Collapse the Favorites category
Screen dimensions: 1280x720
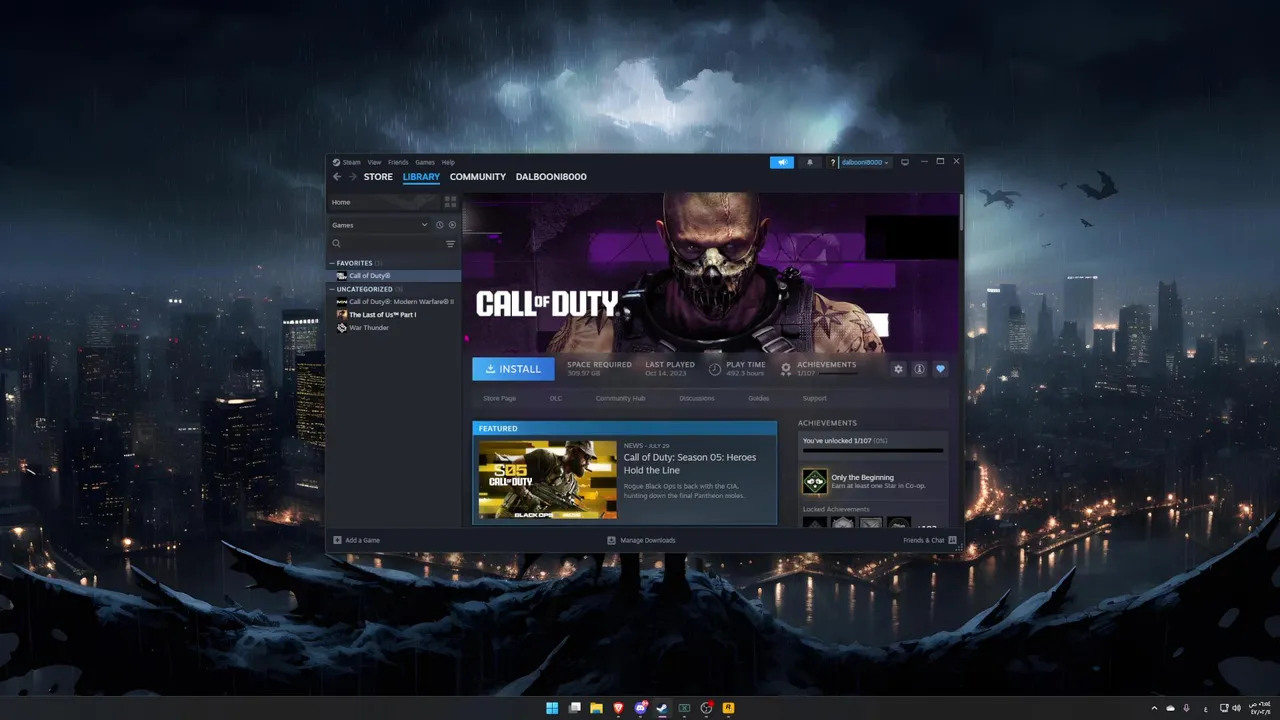click(x=332, y=263)
